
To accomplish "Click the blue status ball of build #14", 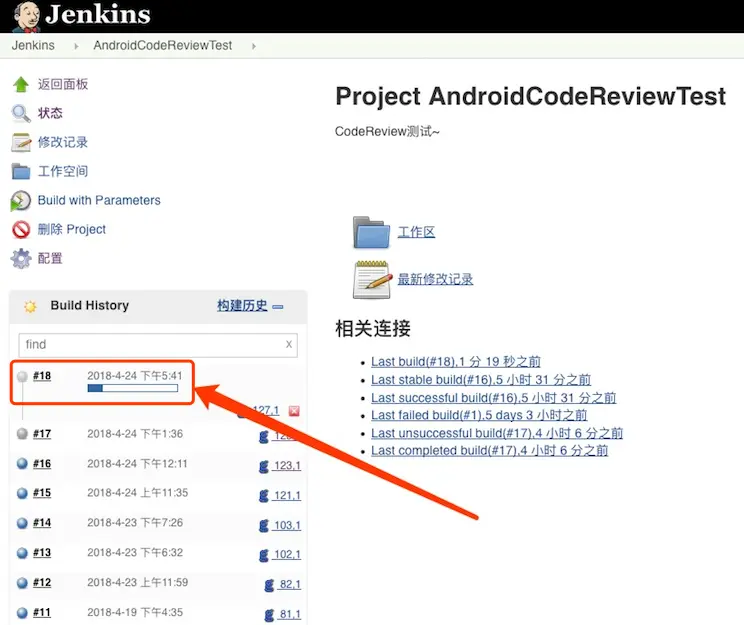I will coord(22,523).
